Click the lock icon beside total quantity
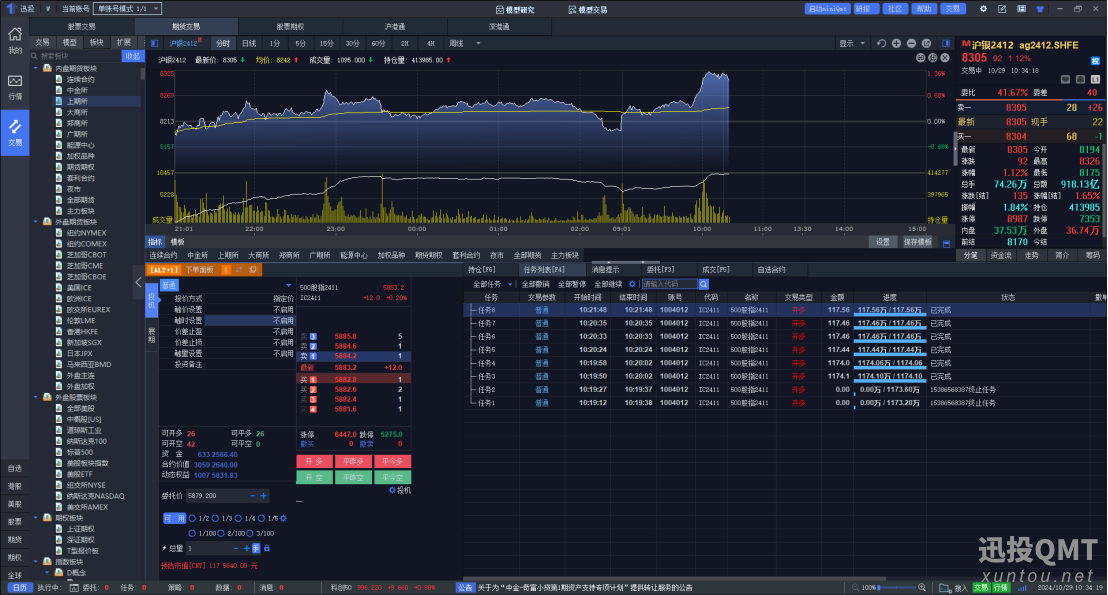Viewport: 1108px width, 595px height. (266, 548)
